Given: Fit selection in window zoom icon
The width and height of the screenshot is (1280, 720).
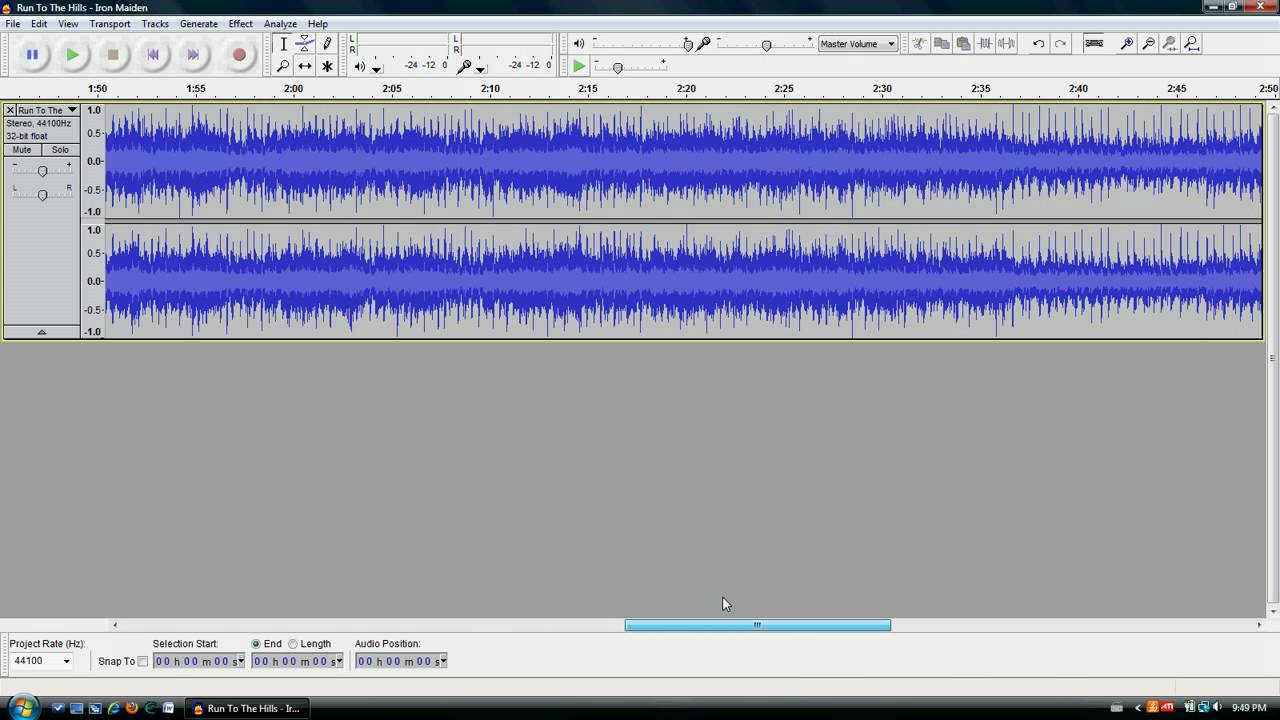Looking at the screenshot, I should (1170, 43).
